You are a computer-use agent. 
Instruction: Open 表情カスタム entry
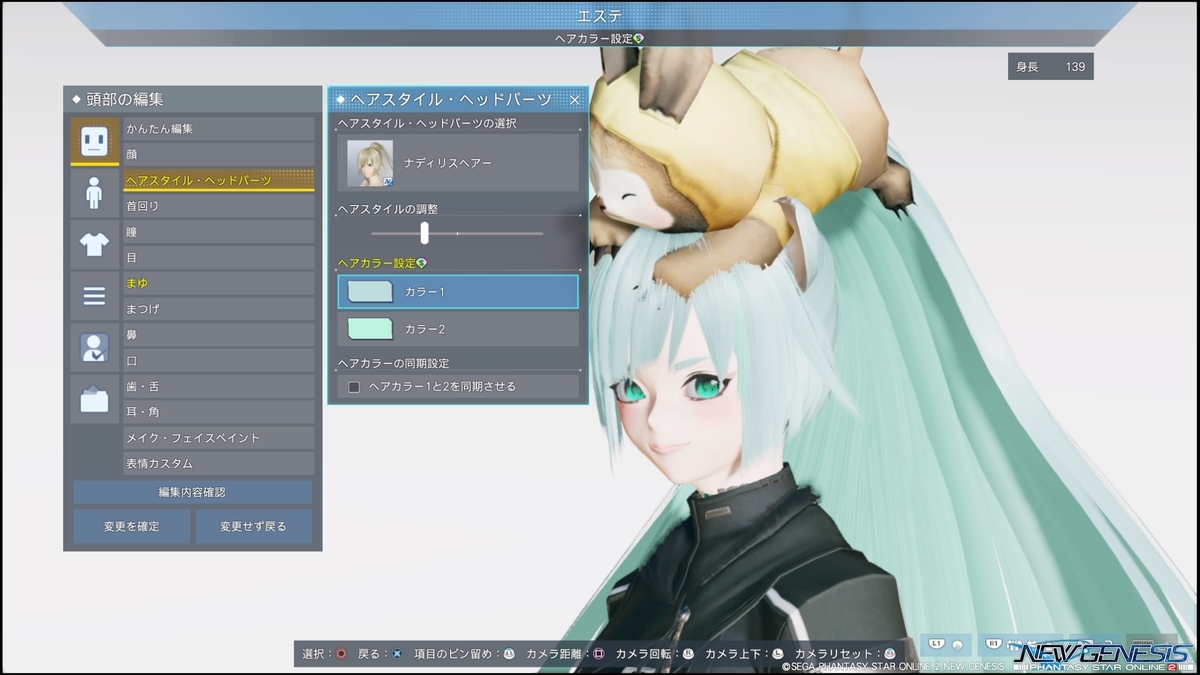[x=218, y=464]
